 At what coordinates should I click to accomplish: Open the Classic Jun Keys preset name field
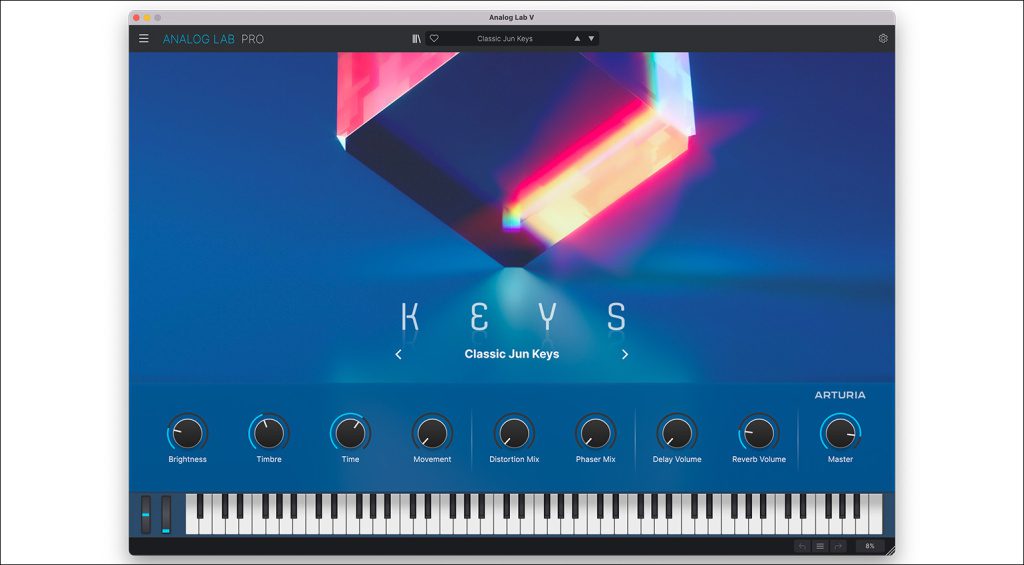tap(505, 39)
